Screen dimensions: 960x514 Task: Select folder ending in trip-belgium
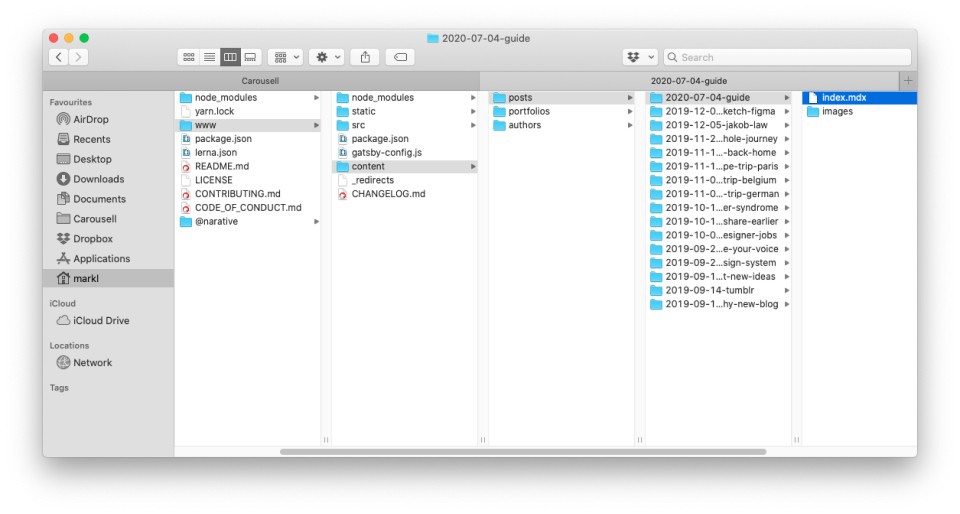[719, 180]
